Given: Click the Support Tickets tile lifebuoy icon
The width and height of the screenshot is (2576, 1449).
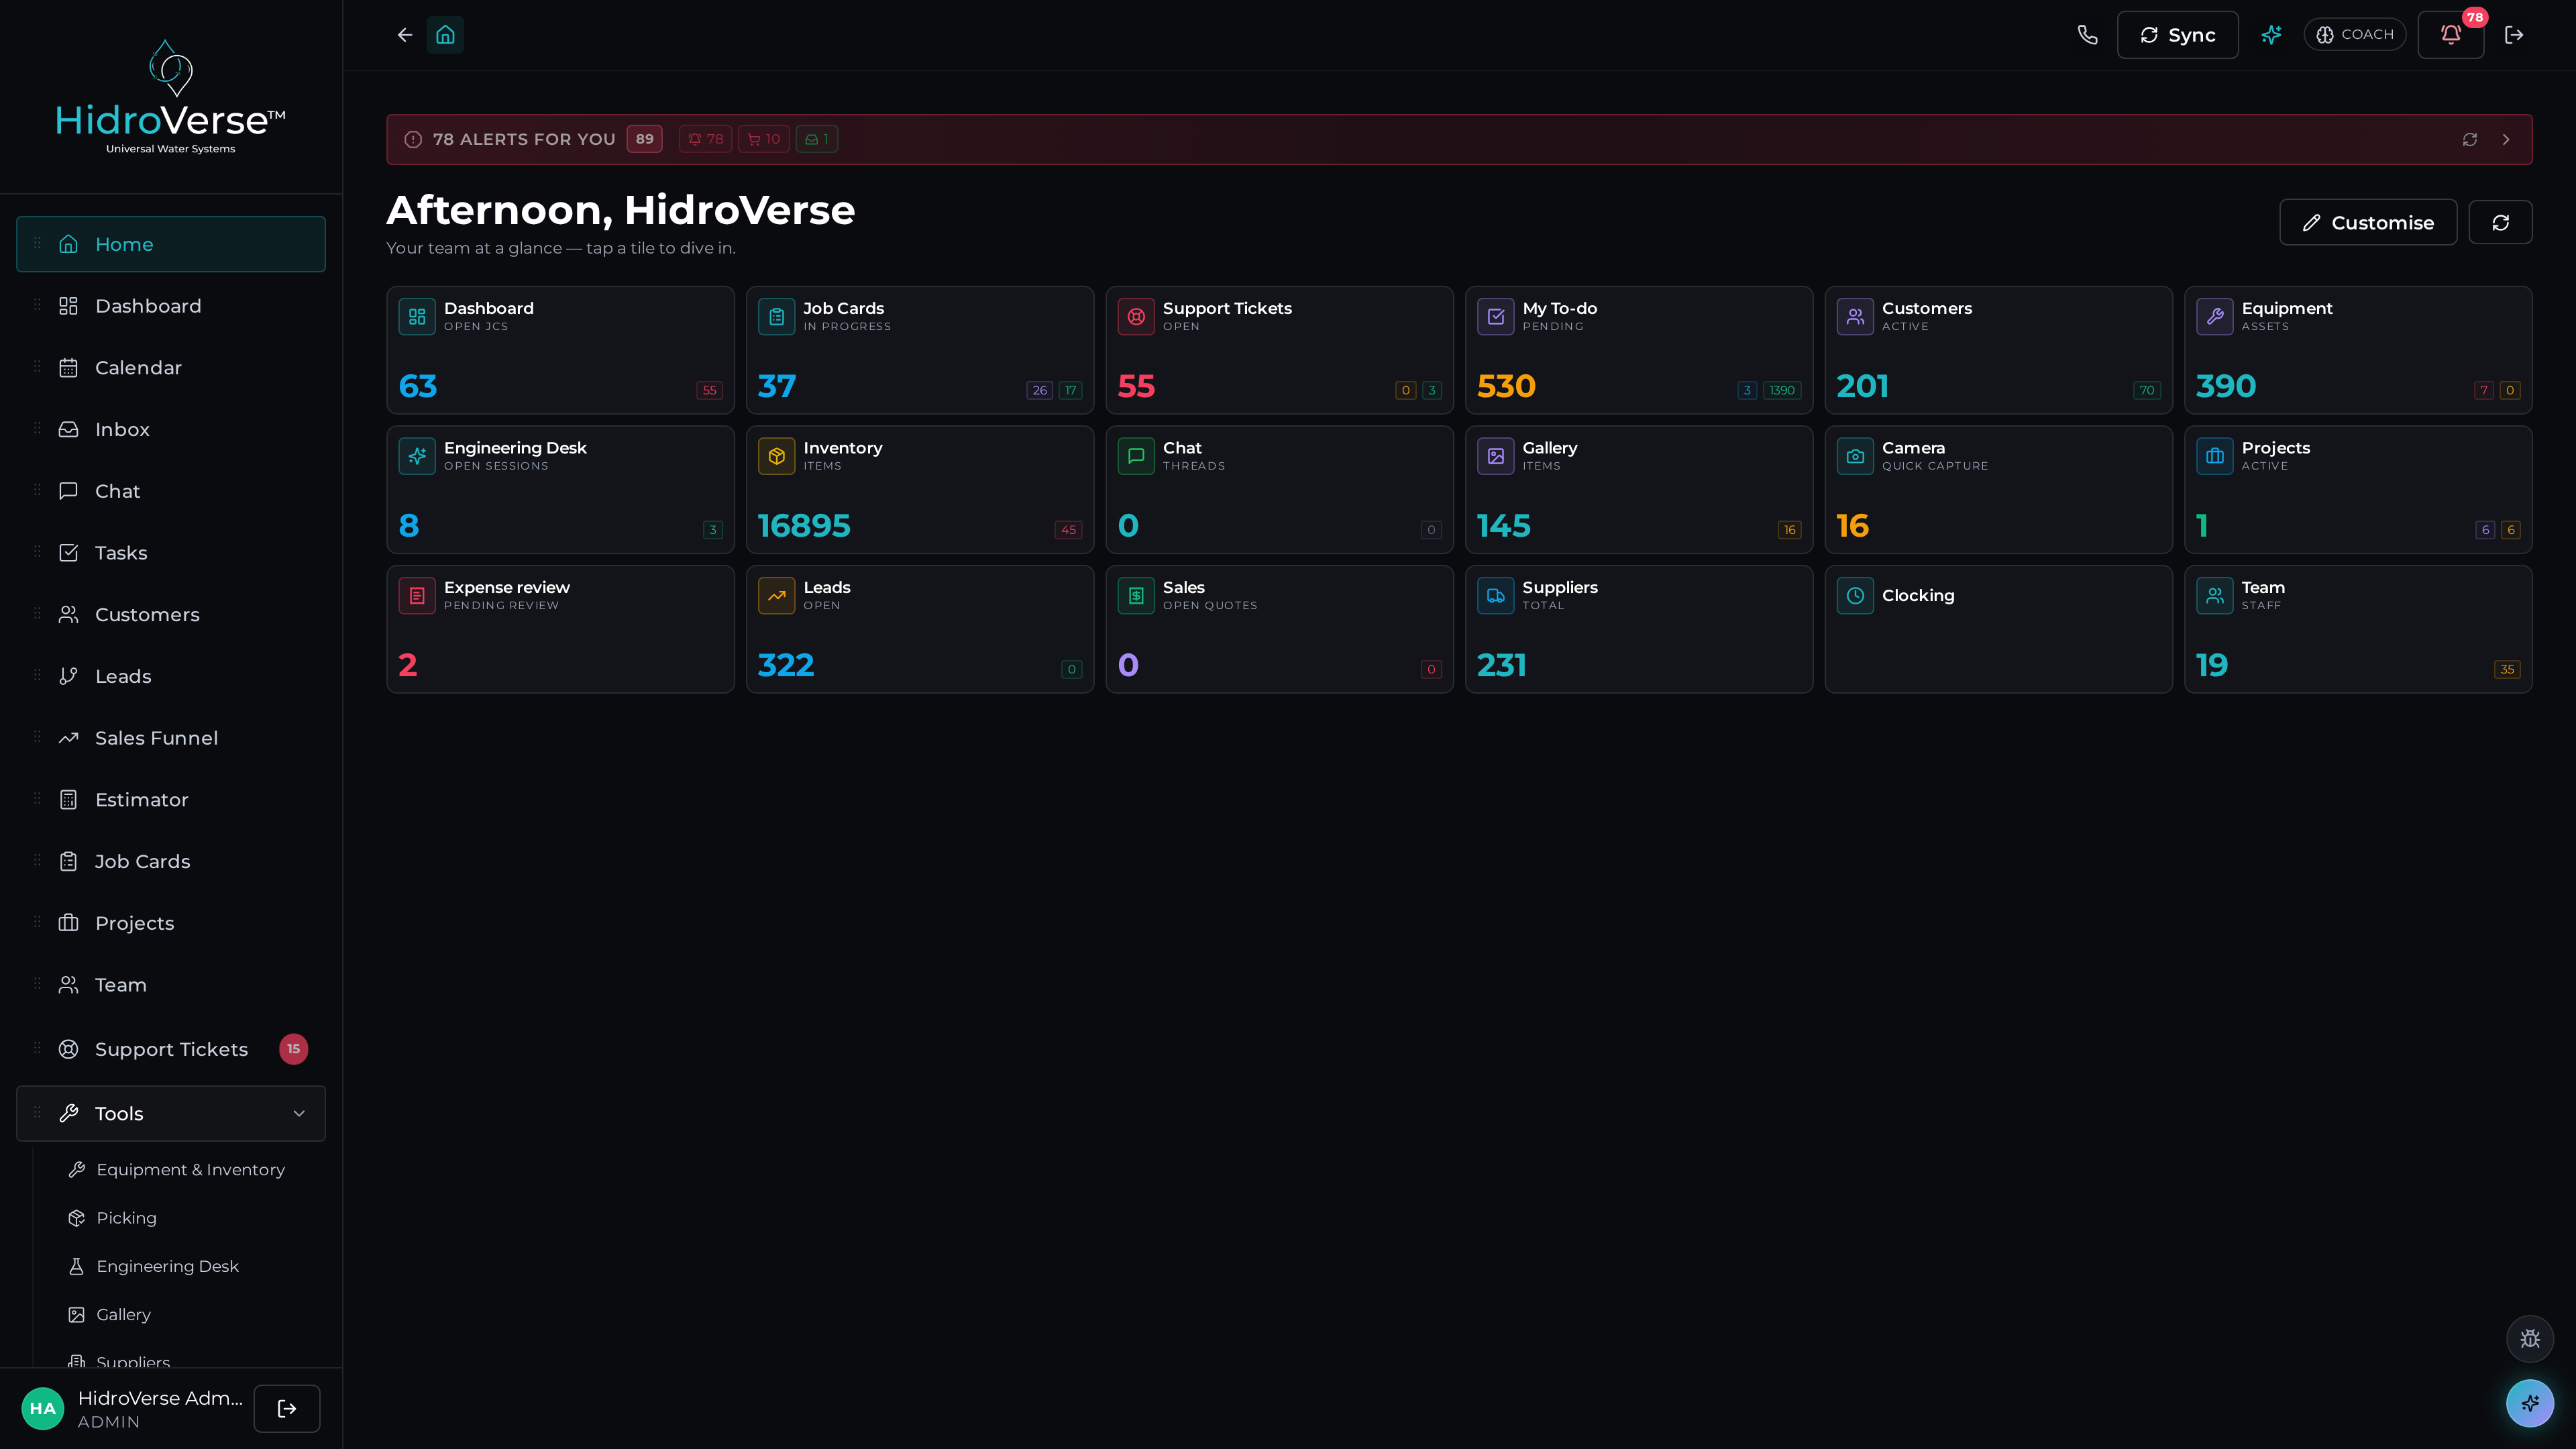Looking at the screenshot, I should pos(1136,316).
